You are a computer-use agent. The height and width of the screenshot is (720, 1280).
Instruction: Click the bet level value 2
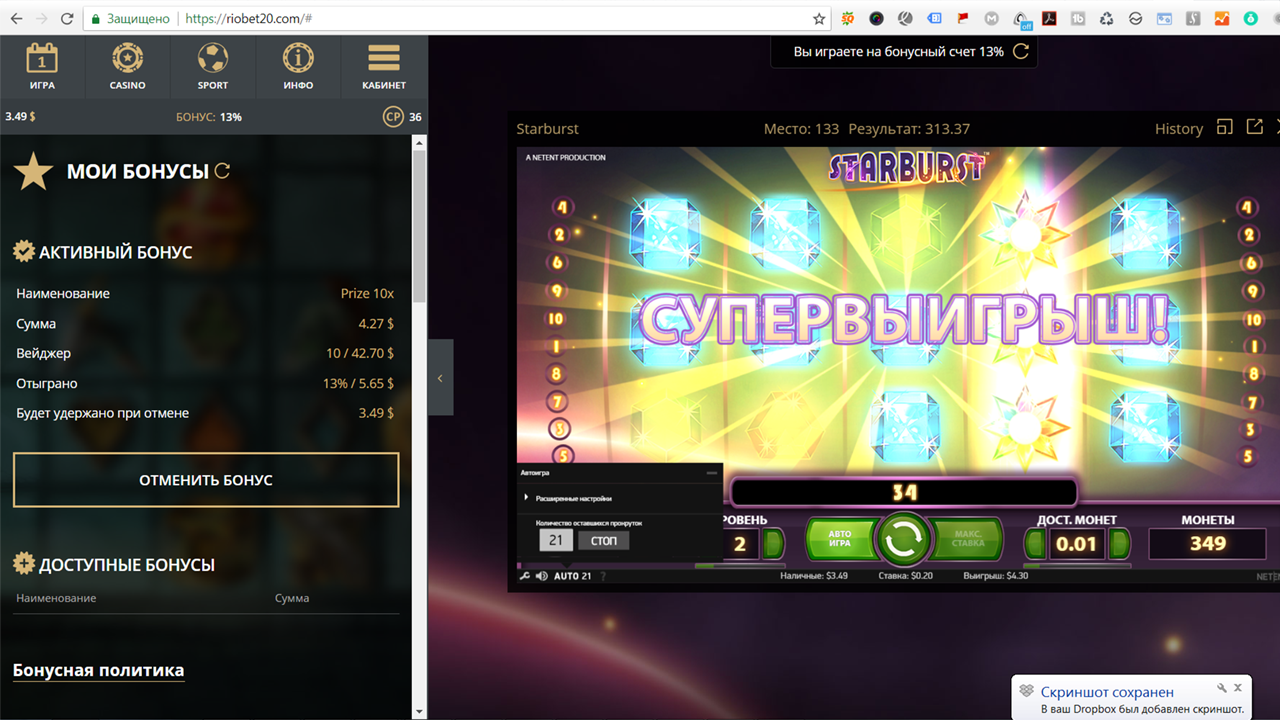point(740,544)
